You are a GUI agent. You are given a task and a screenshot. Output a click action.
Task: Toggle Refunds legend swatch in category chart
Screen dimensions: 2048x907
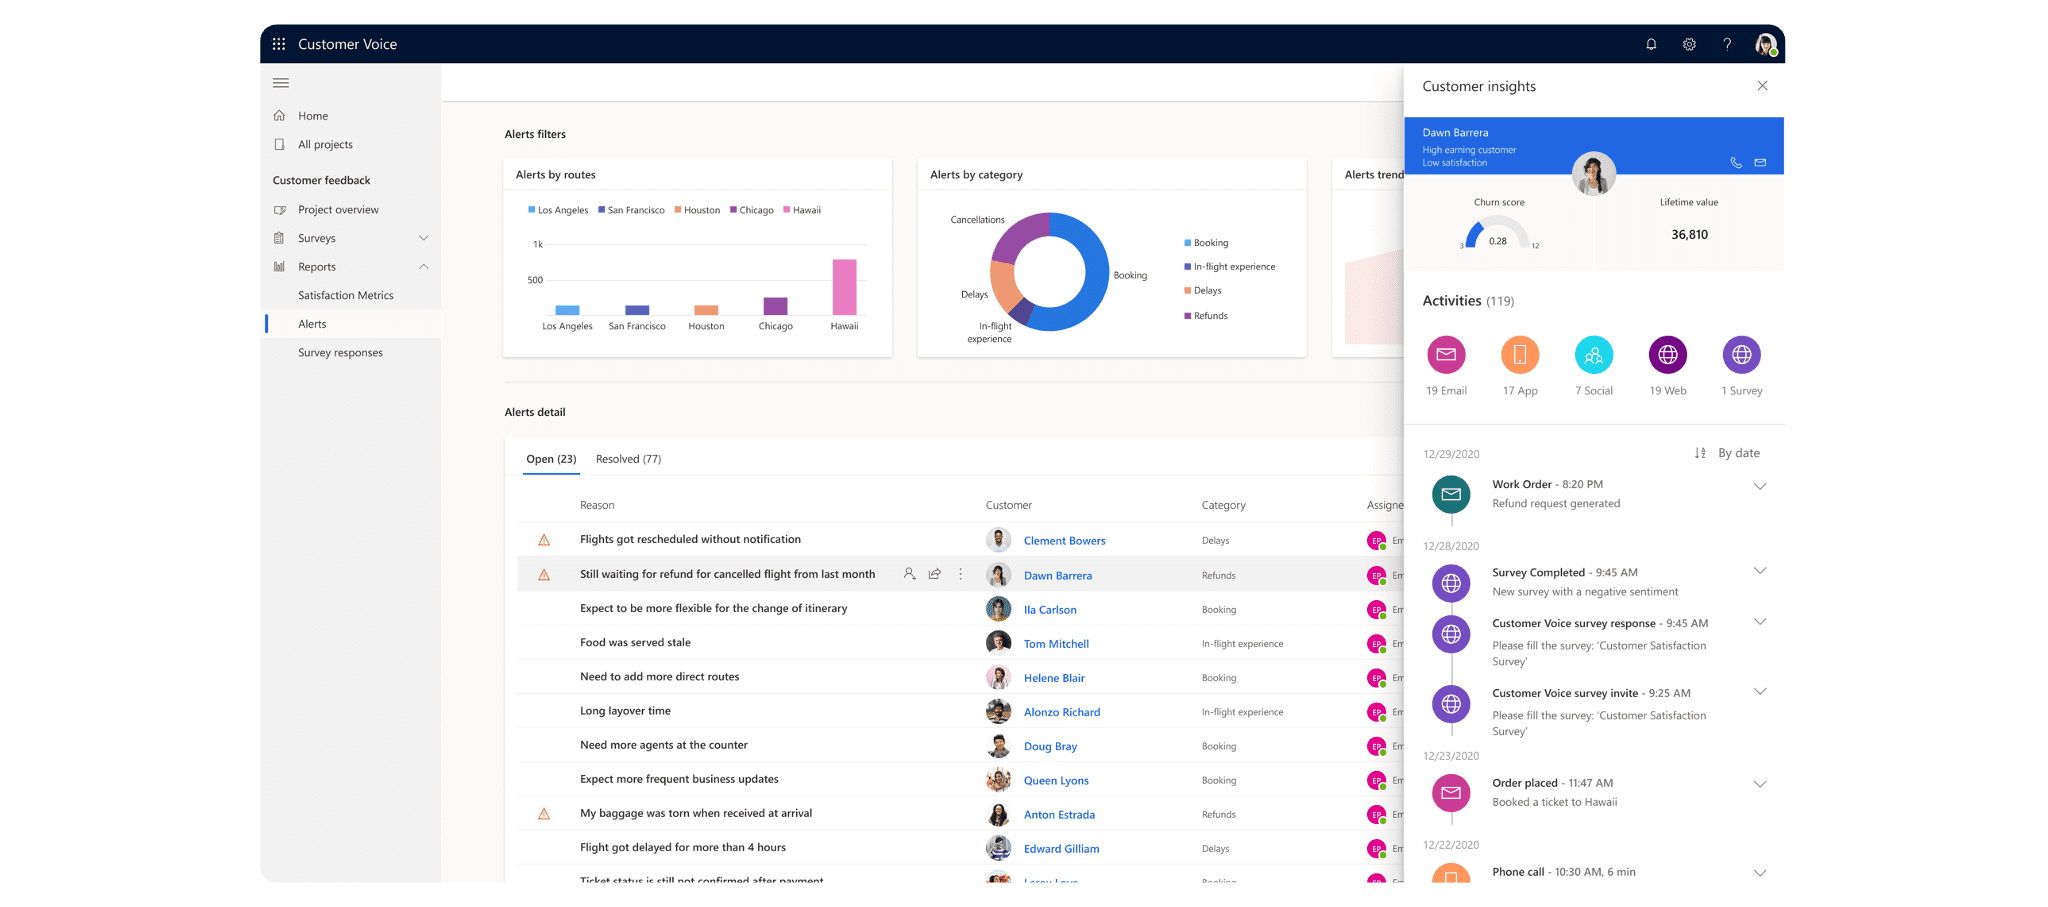click(x=1187, y=316)
